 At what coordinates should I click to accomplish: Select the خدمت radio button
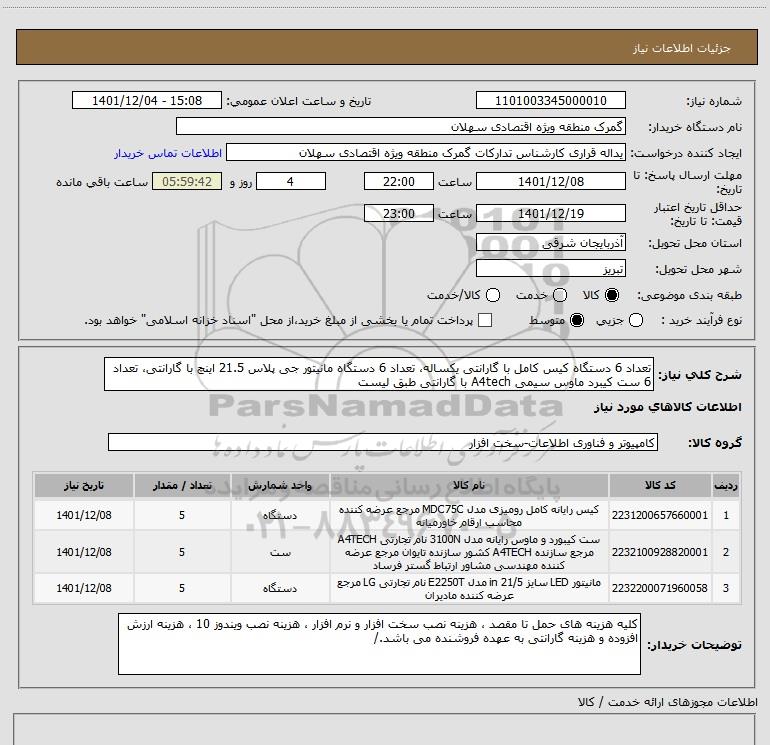coord(560,295)
